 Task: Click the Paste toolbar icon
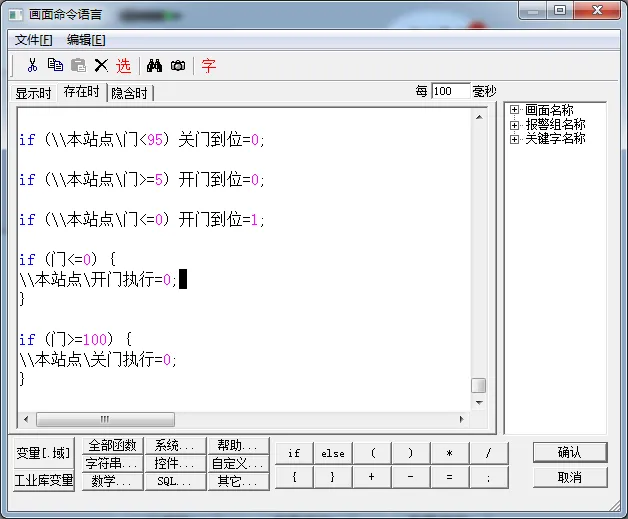tap(78, 65)
